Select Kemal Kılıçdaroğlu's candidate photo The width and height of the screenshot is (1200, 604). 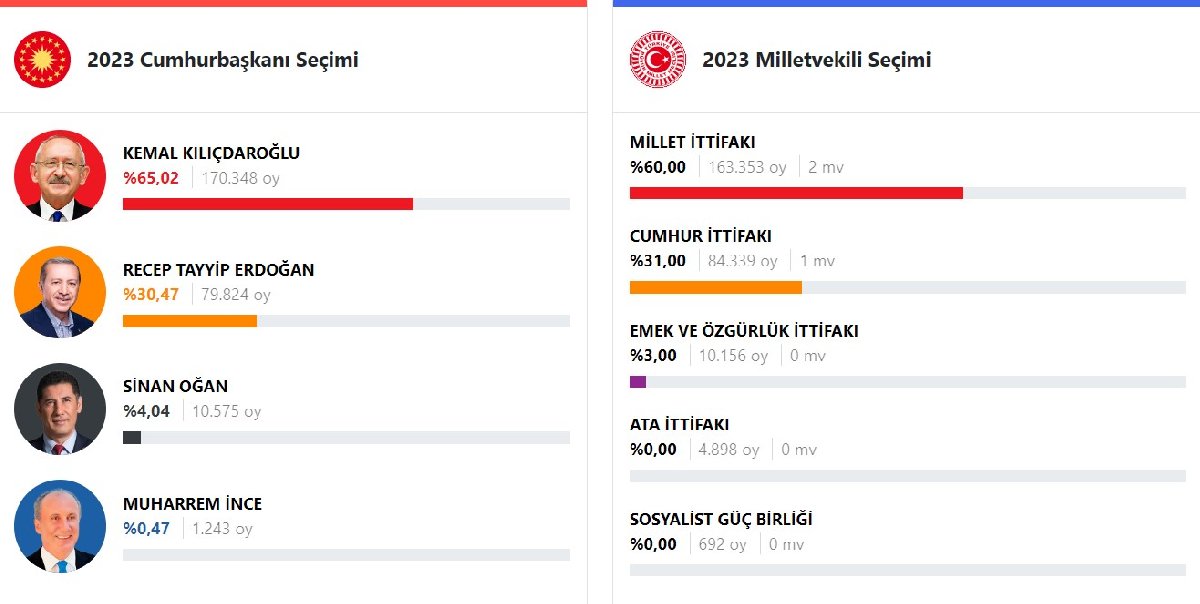click(60, 175)
